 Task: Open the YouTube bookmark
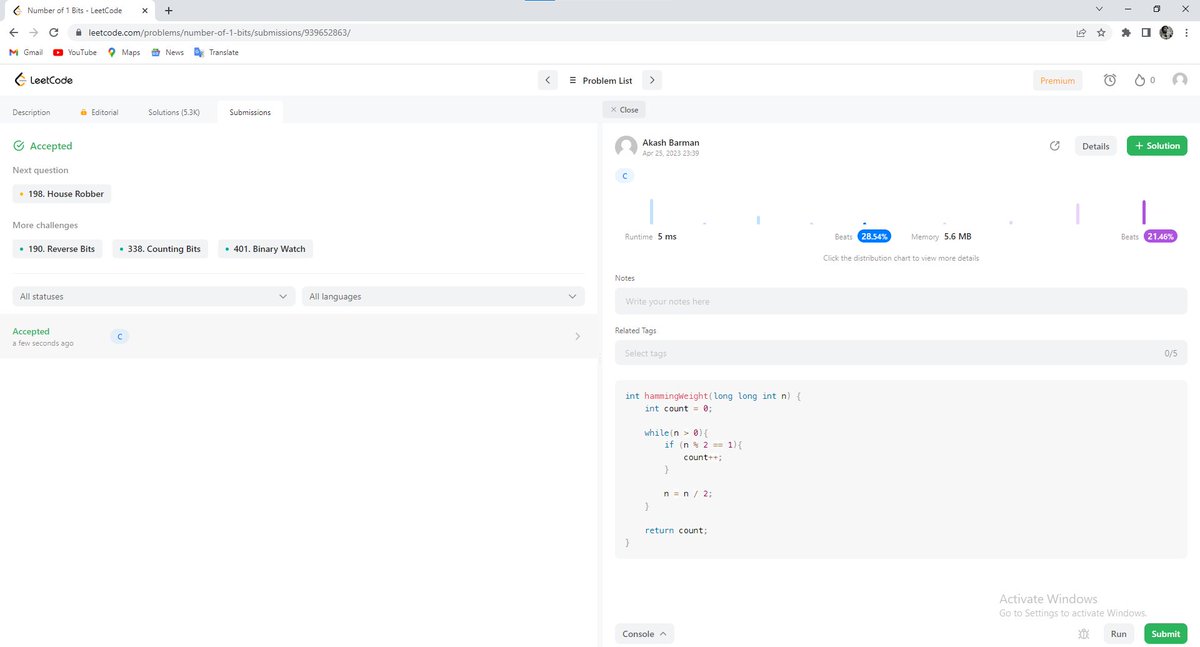click(x=75, y=52)
